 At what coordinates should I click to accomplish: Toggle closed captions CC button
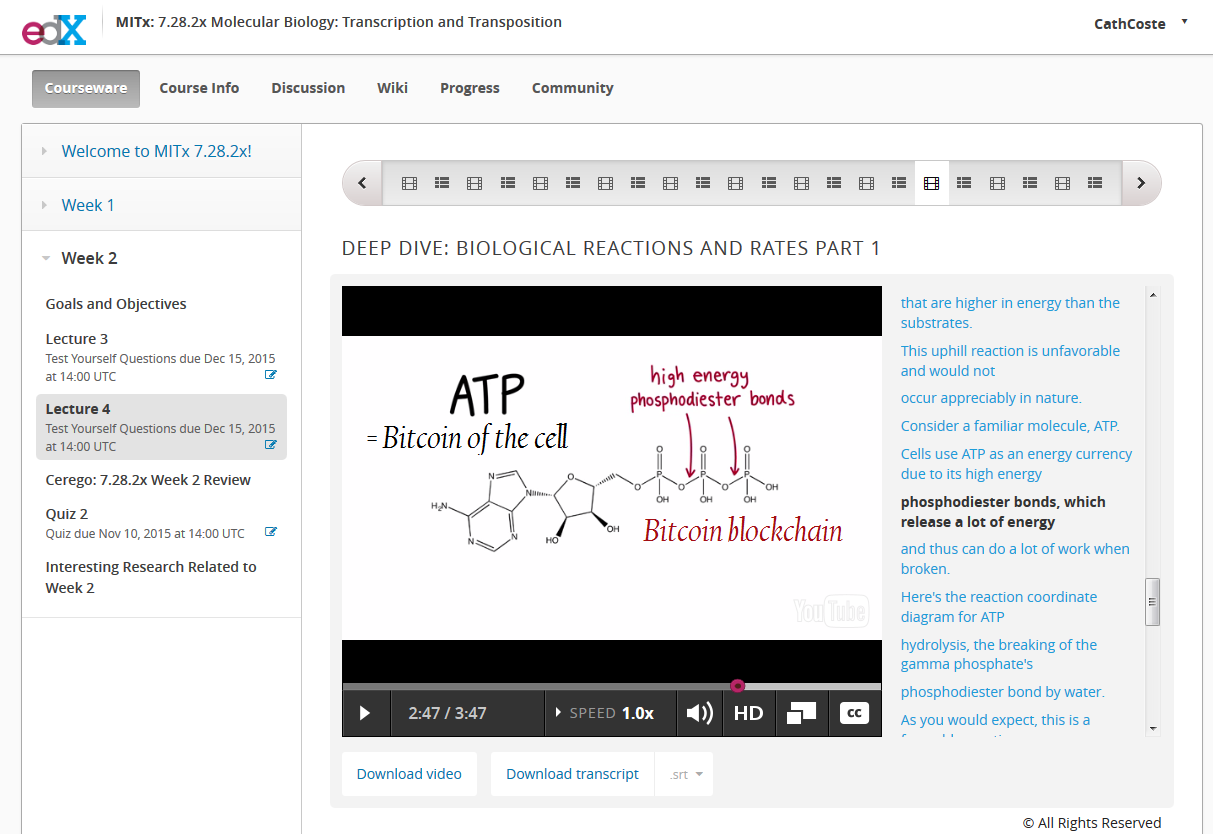pyautogui.click(x=854, y=713)
